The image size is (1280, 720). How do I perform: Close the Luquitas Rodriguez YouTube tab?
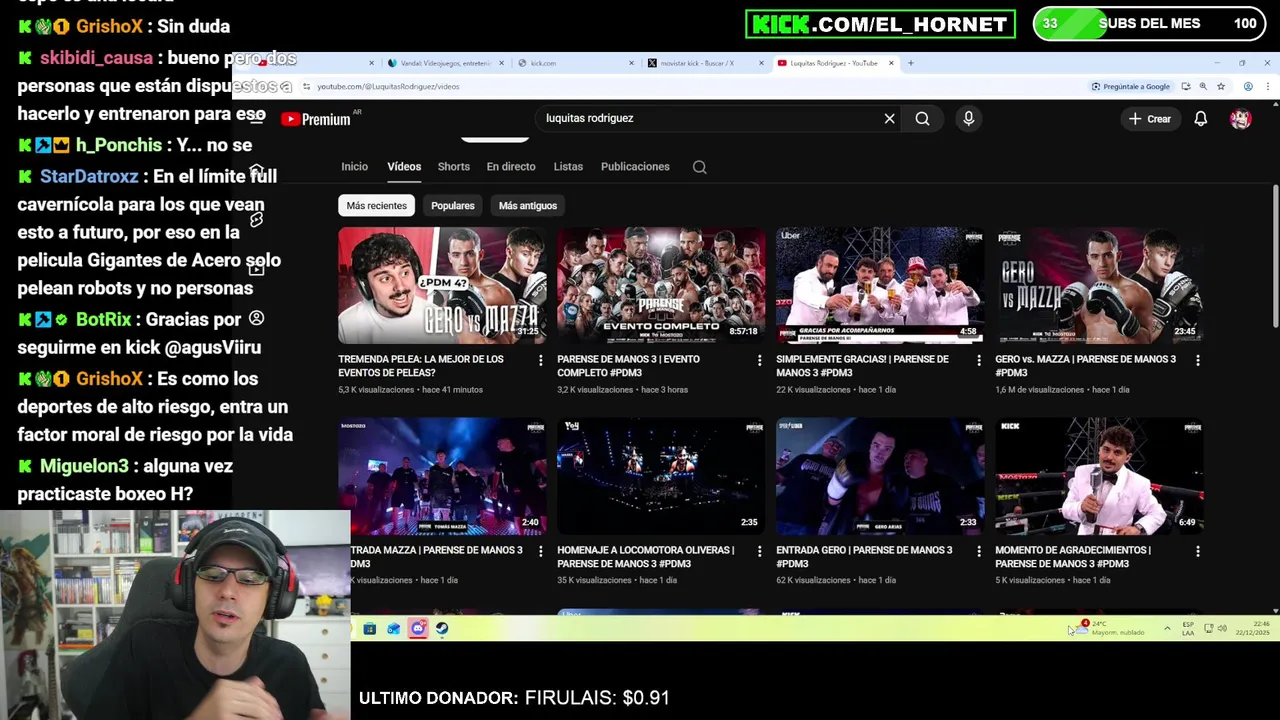point(890,63)
